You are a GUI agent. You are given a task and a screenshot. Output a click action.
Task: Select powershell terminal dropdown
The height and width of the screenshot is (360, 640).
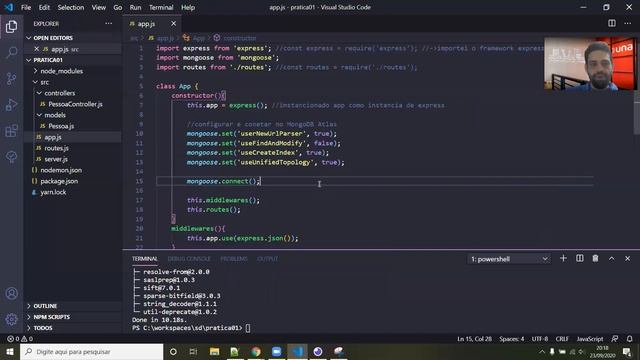[509, 259]
